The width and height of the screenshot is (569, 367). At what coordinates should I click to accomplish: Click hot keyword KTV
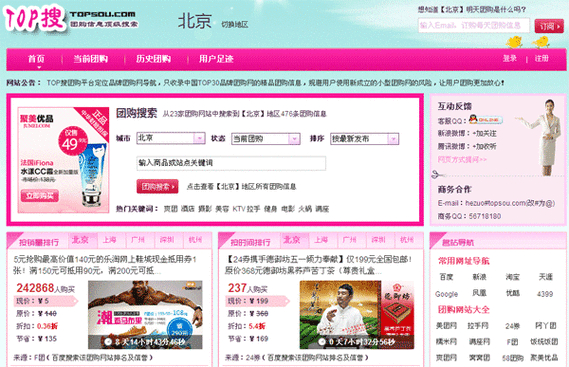pyautogui.click(x=239, y=209)
